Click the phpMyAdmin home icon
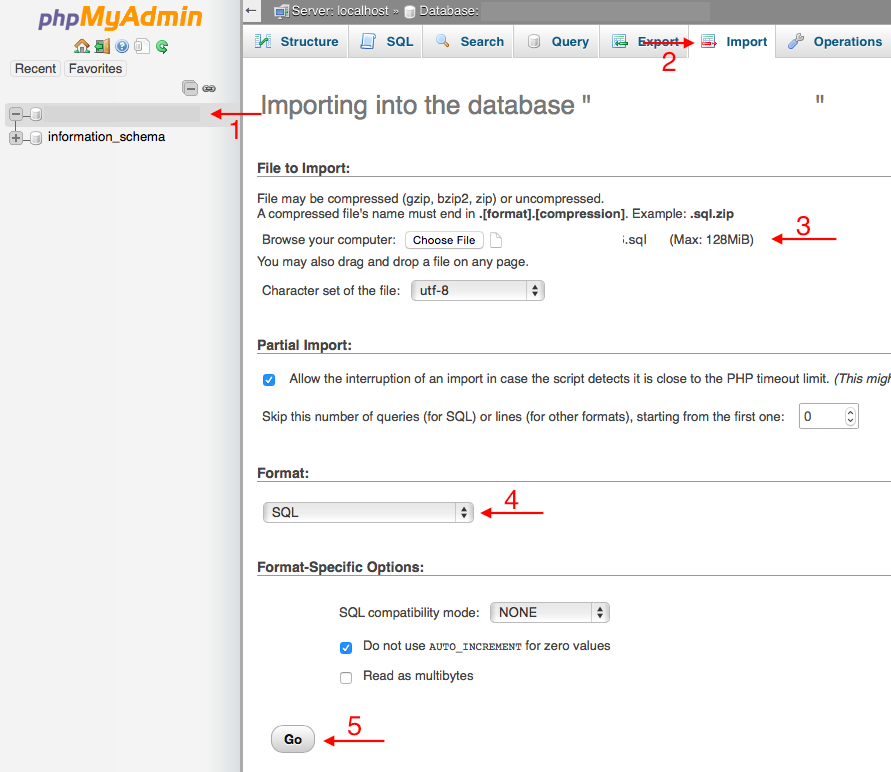 pyautogui.click(x=81, y=46)
